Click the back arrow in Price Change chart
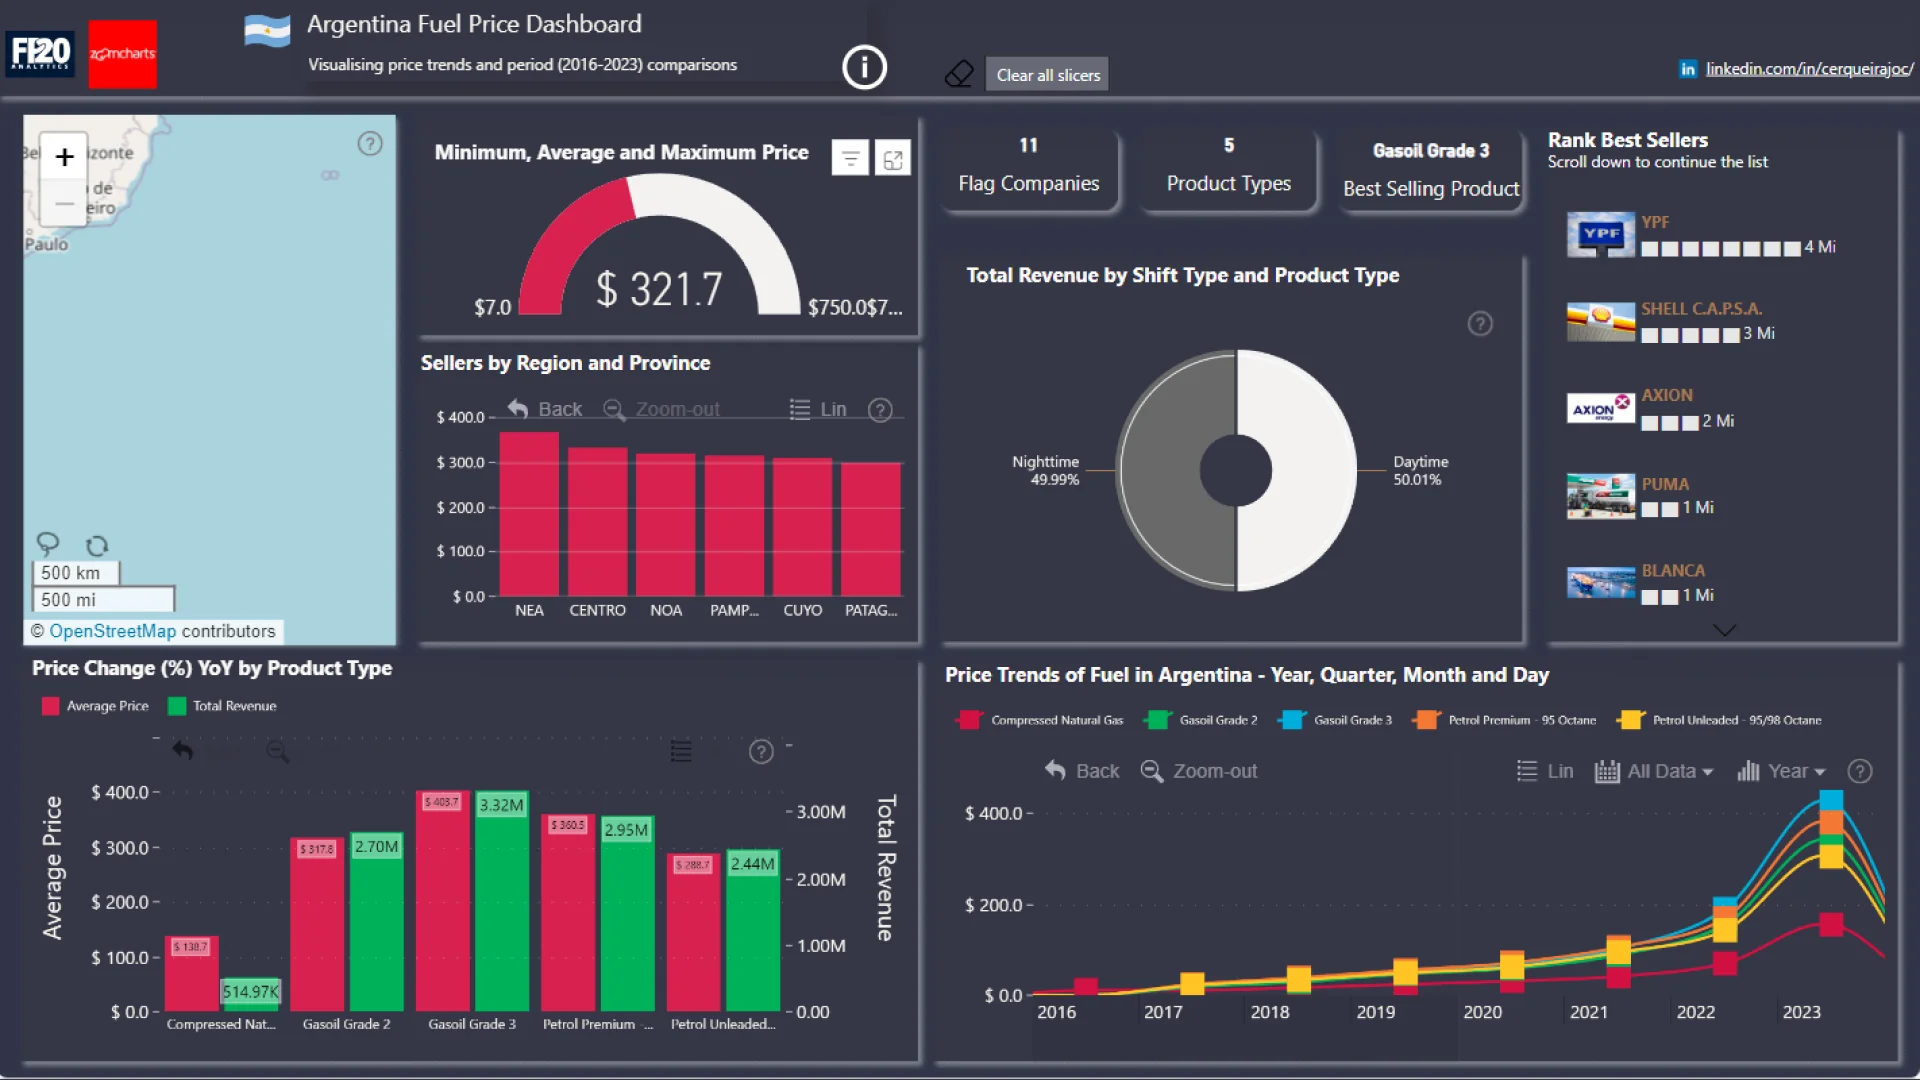The image size is (1920, 1080). tap(182, 750)
